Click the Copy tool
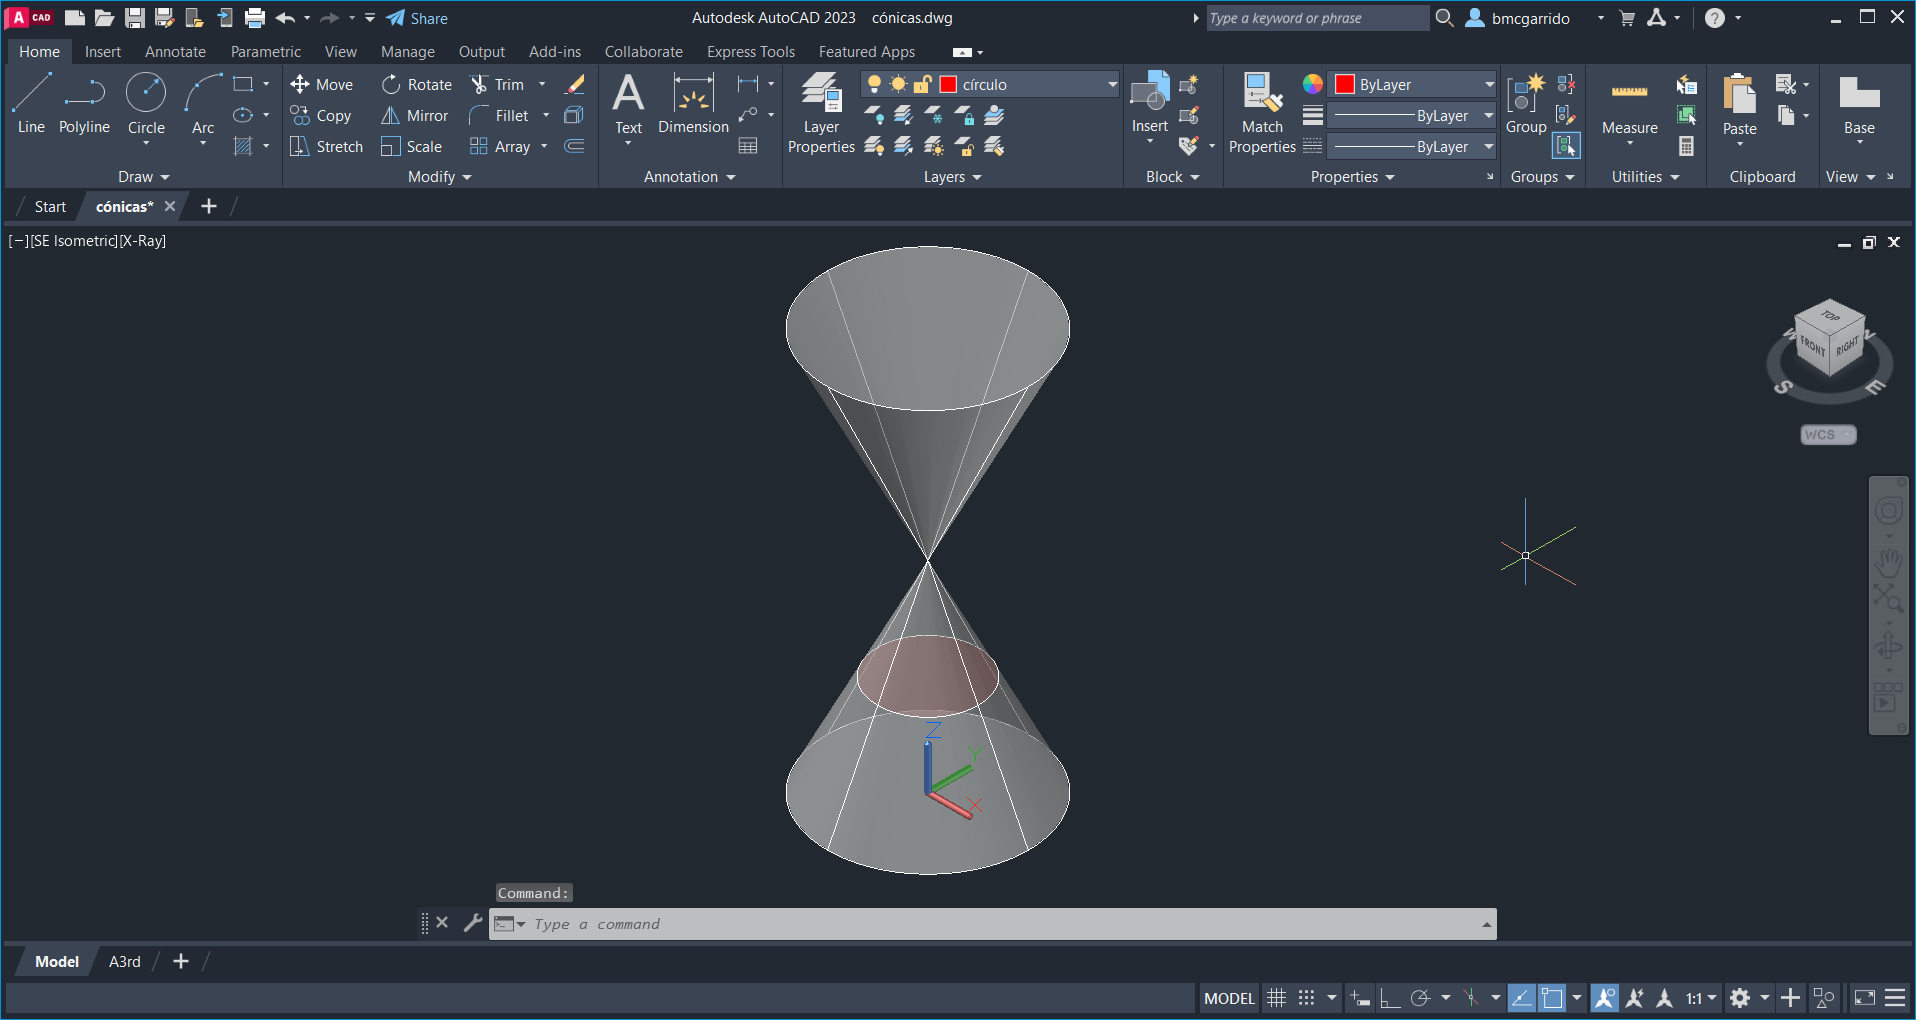The image size is (1916, 1020). pos(321,116)
